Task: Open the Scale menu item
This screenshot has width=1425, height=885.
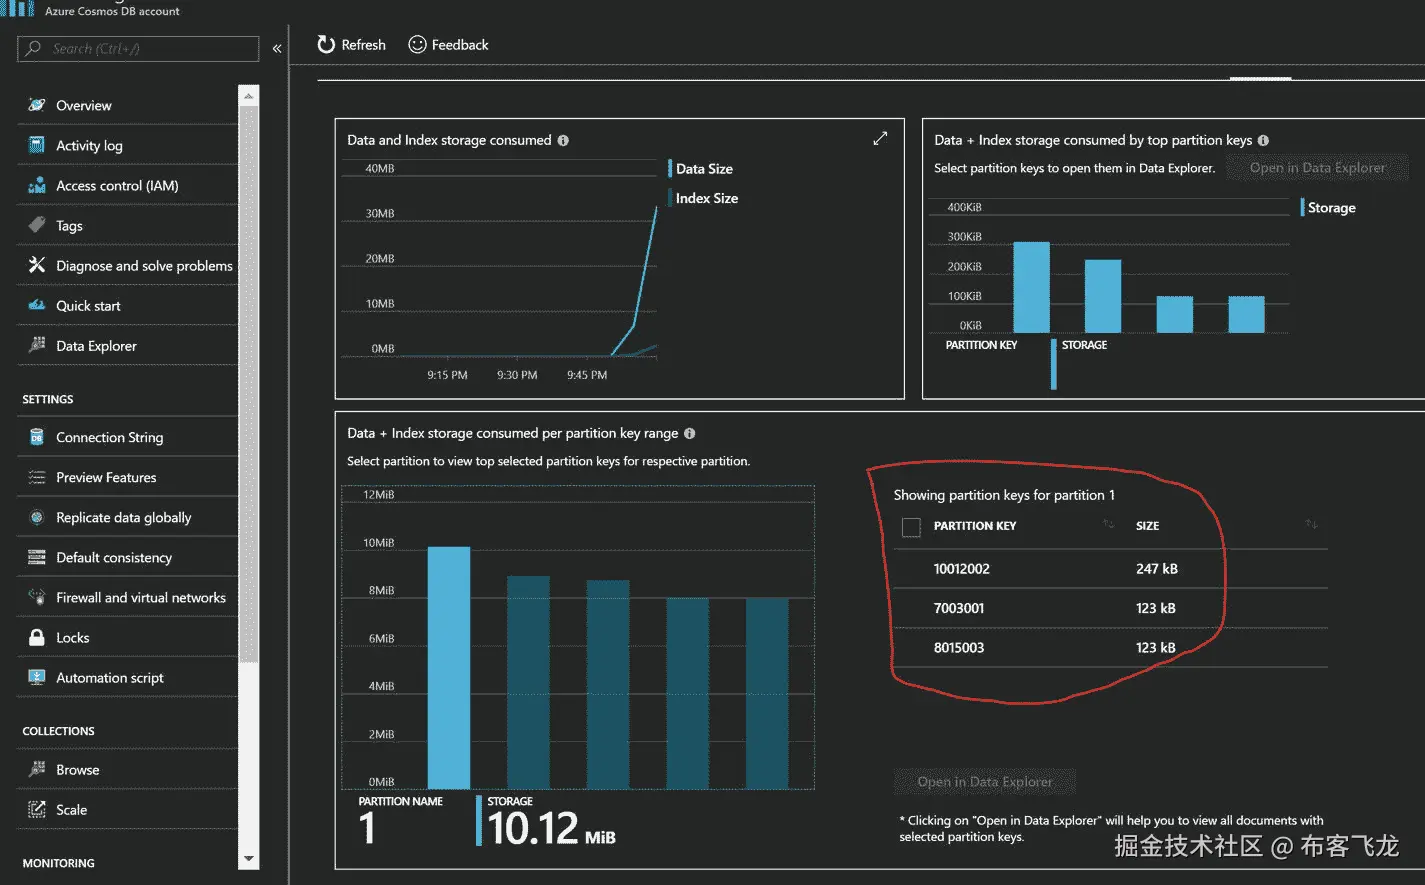Action: point(128,809)
